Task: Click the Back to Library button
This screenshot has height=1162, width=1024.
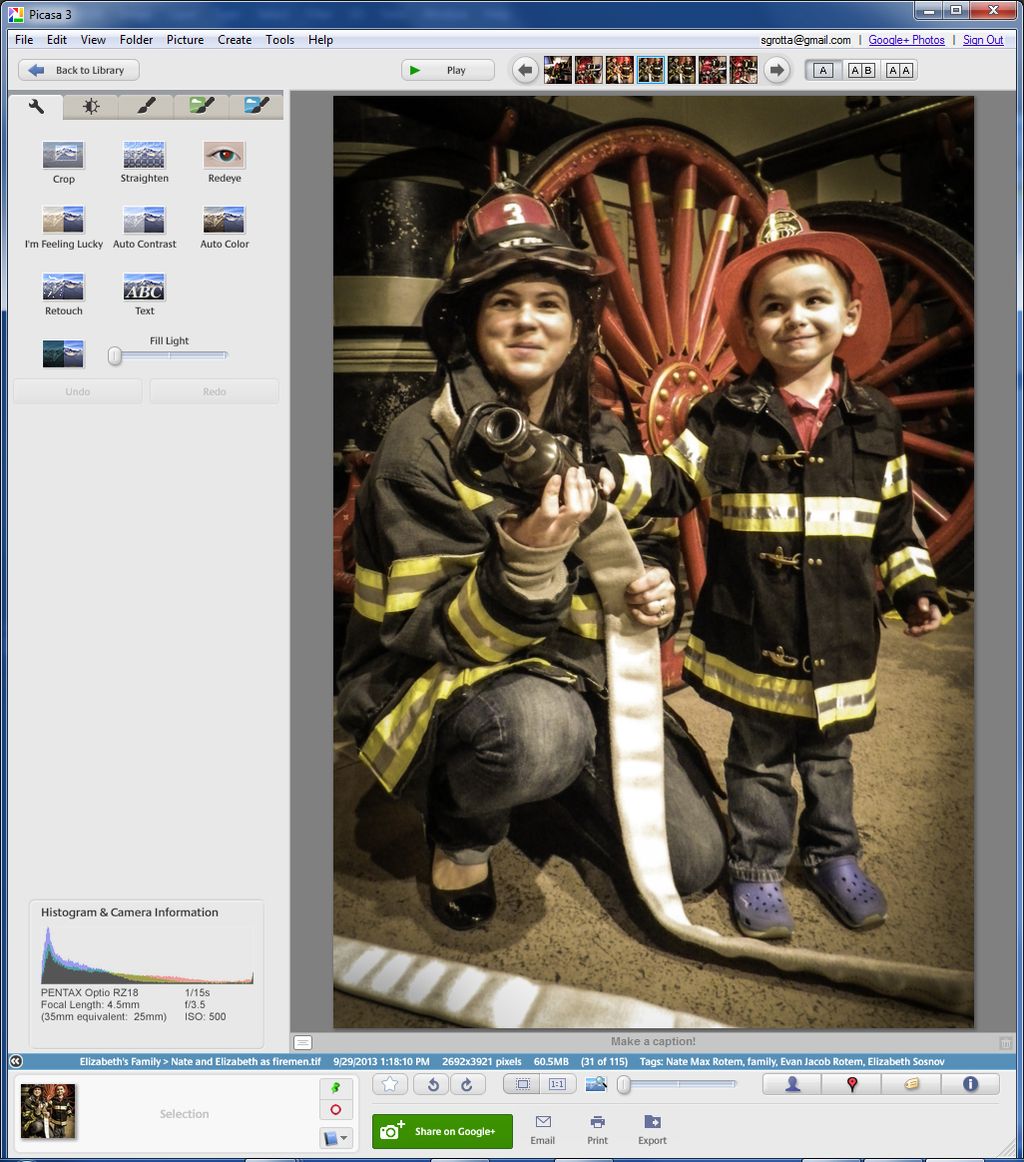Action: tap(78, 70)
